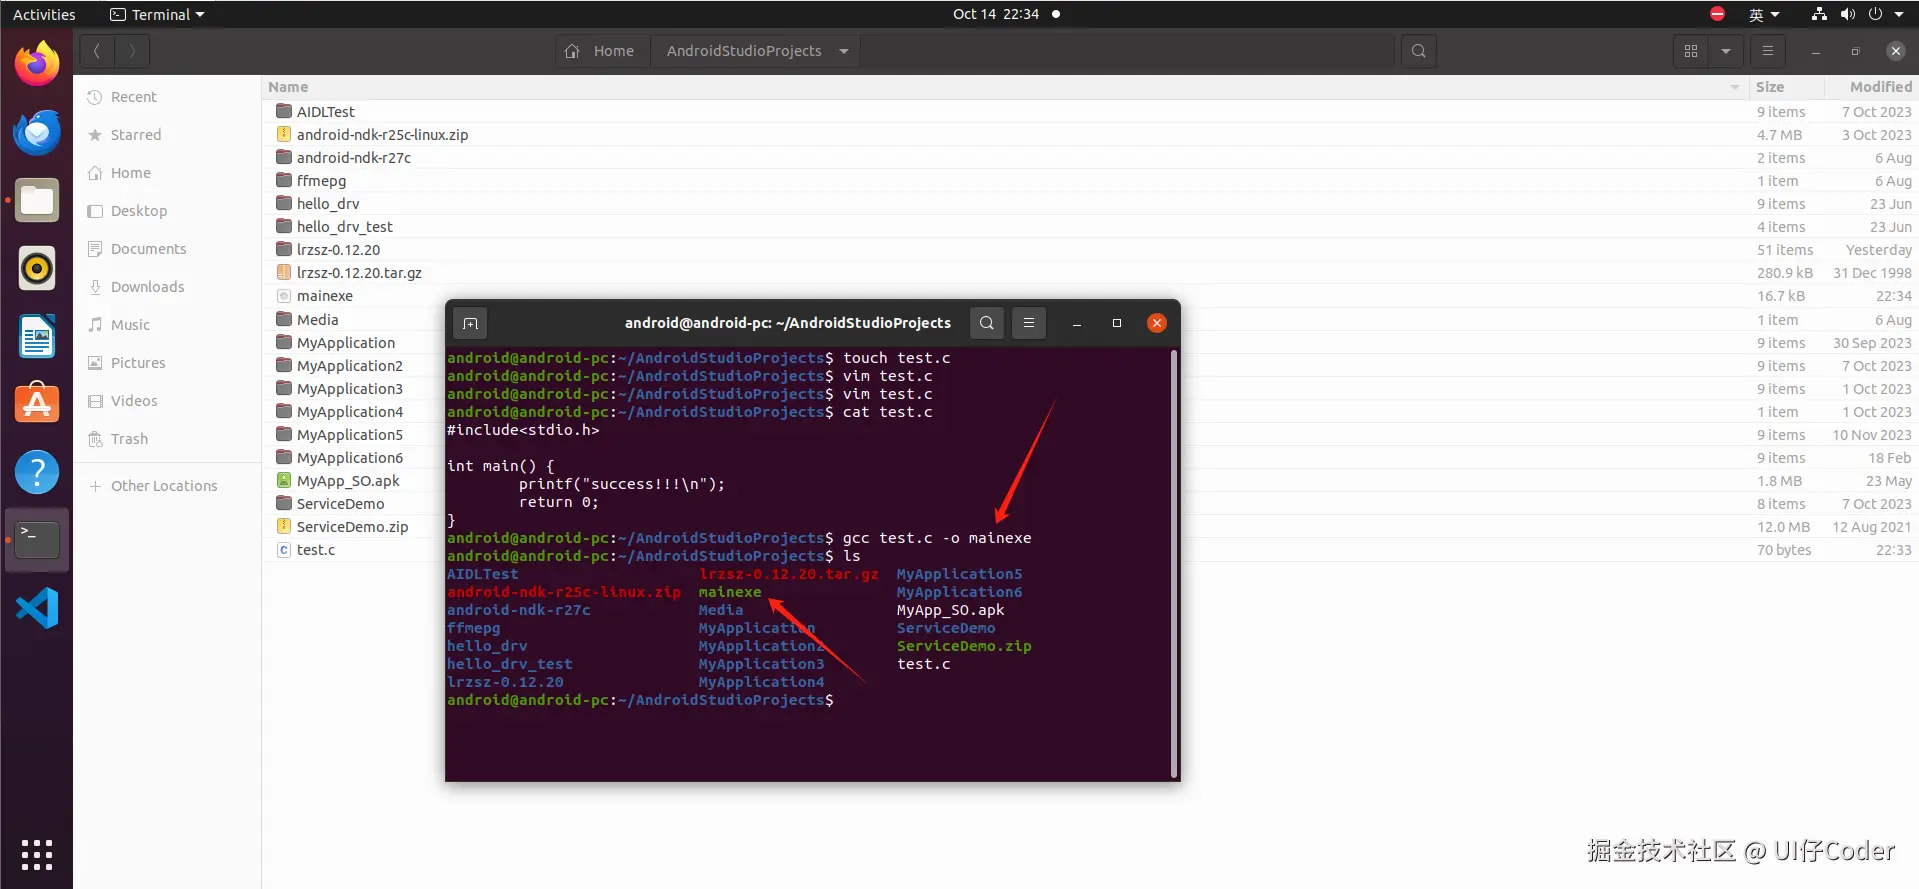
Task: Open the power icon system menu
Action: (1875, 14)
